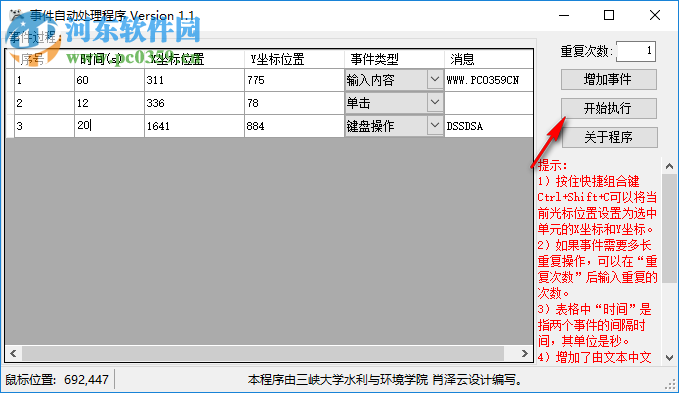
Task: Select sequence number cell 3
Action: (x=45, y=126)
